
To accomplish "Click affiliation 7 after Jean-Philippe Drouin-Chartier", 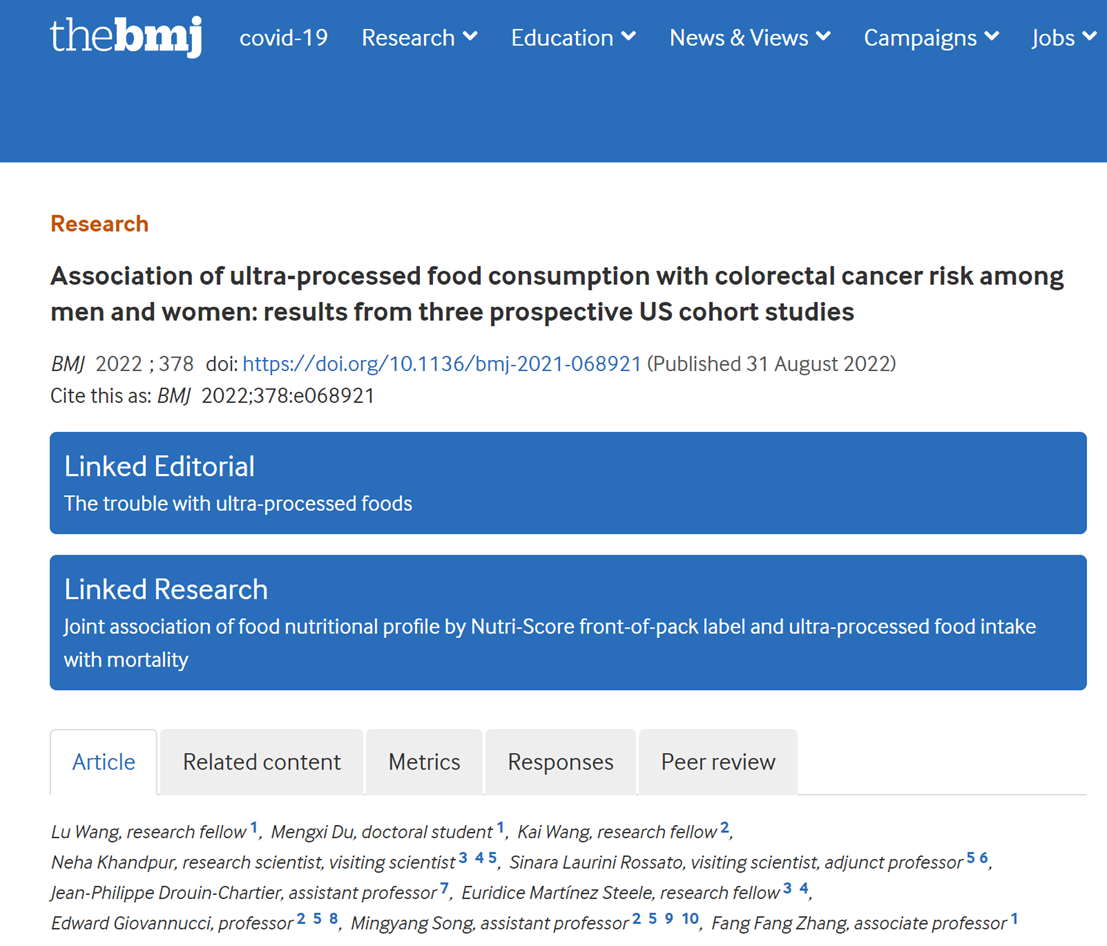I will pyautogui.click(x=444, y=888).
